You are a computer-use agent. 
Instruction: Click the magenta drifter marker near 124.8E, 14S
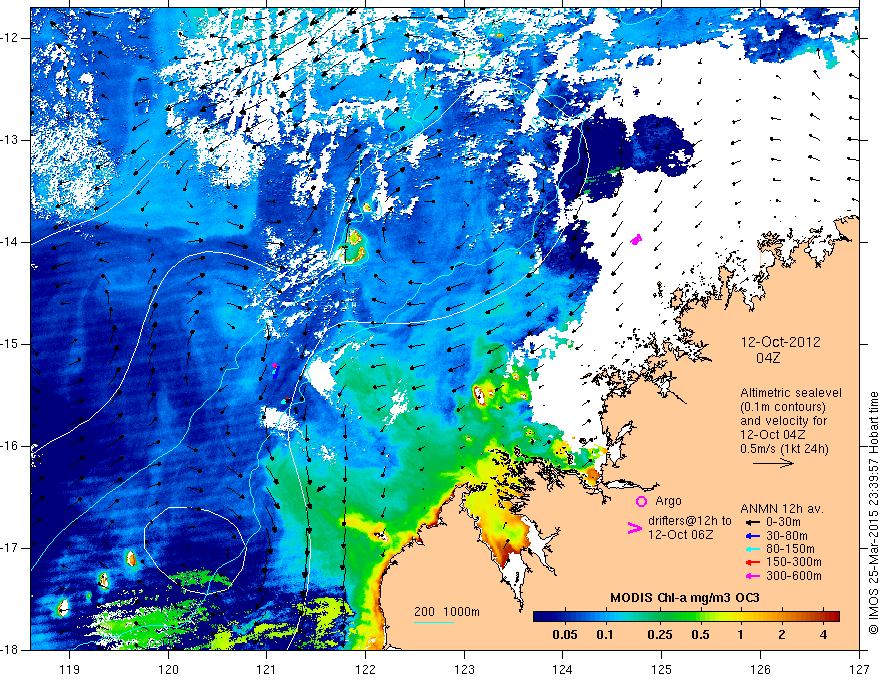[636, 240]
